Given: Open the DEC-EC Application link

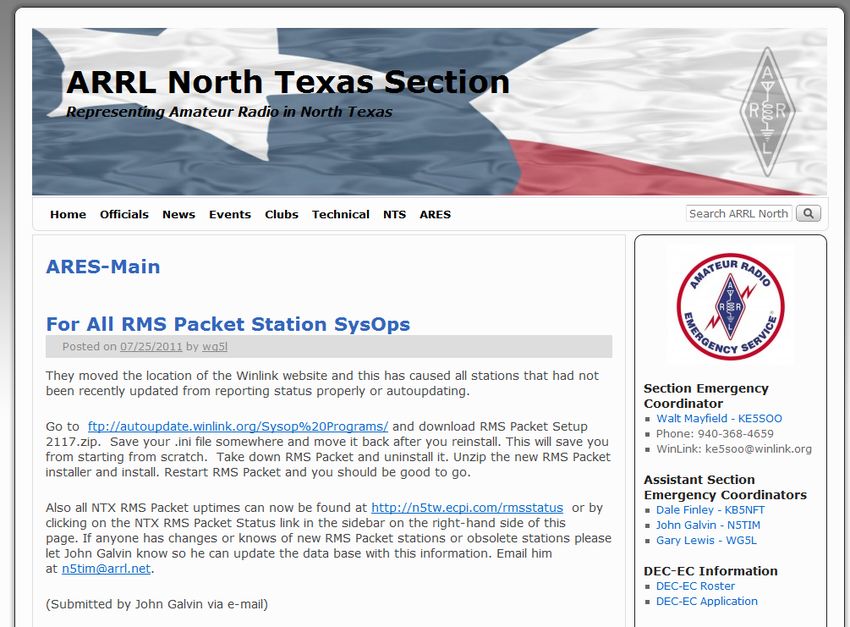Looking at the screenshot, I should (x=707, y=601).
